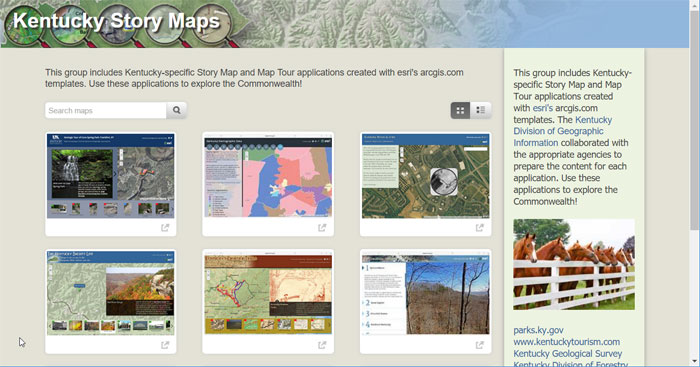The height and width of the screenshot is (367, 700).
Task: Open the www.kentuckytourism.com link
Action: coord(567,342)
